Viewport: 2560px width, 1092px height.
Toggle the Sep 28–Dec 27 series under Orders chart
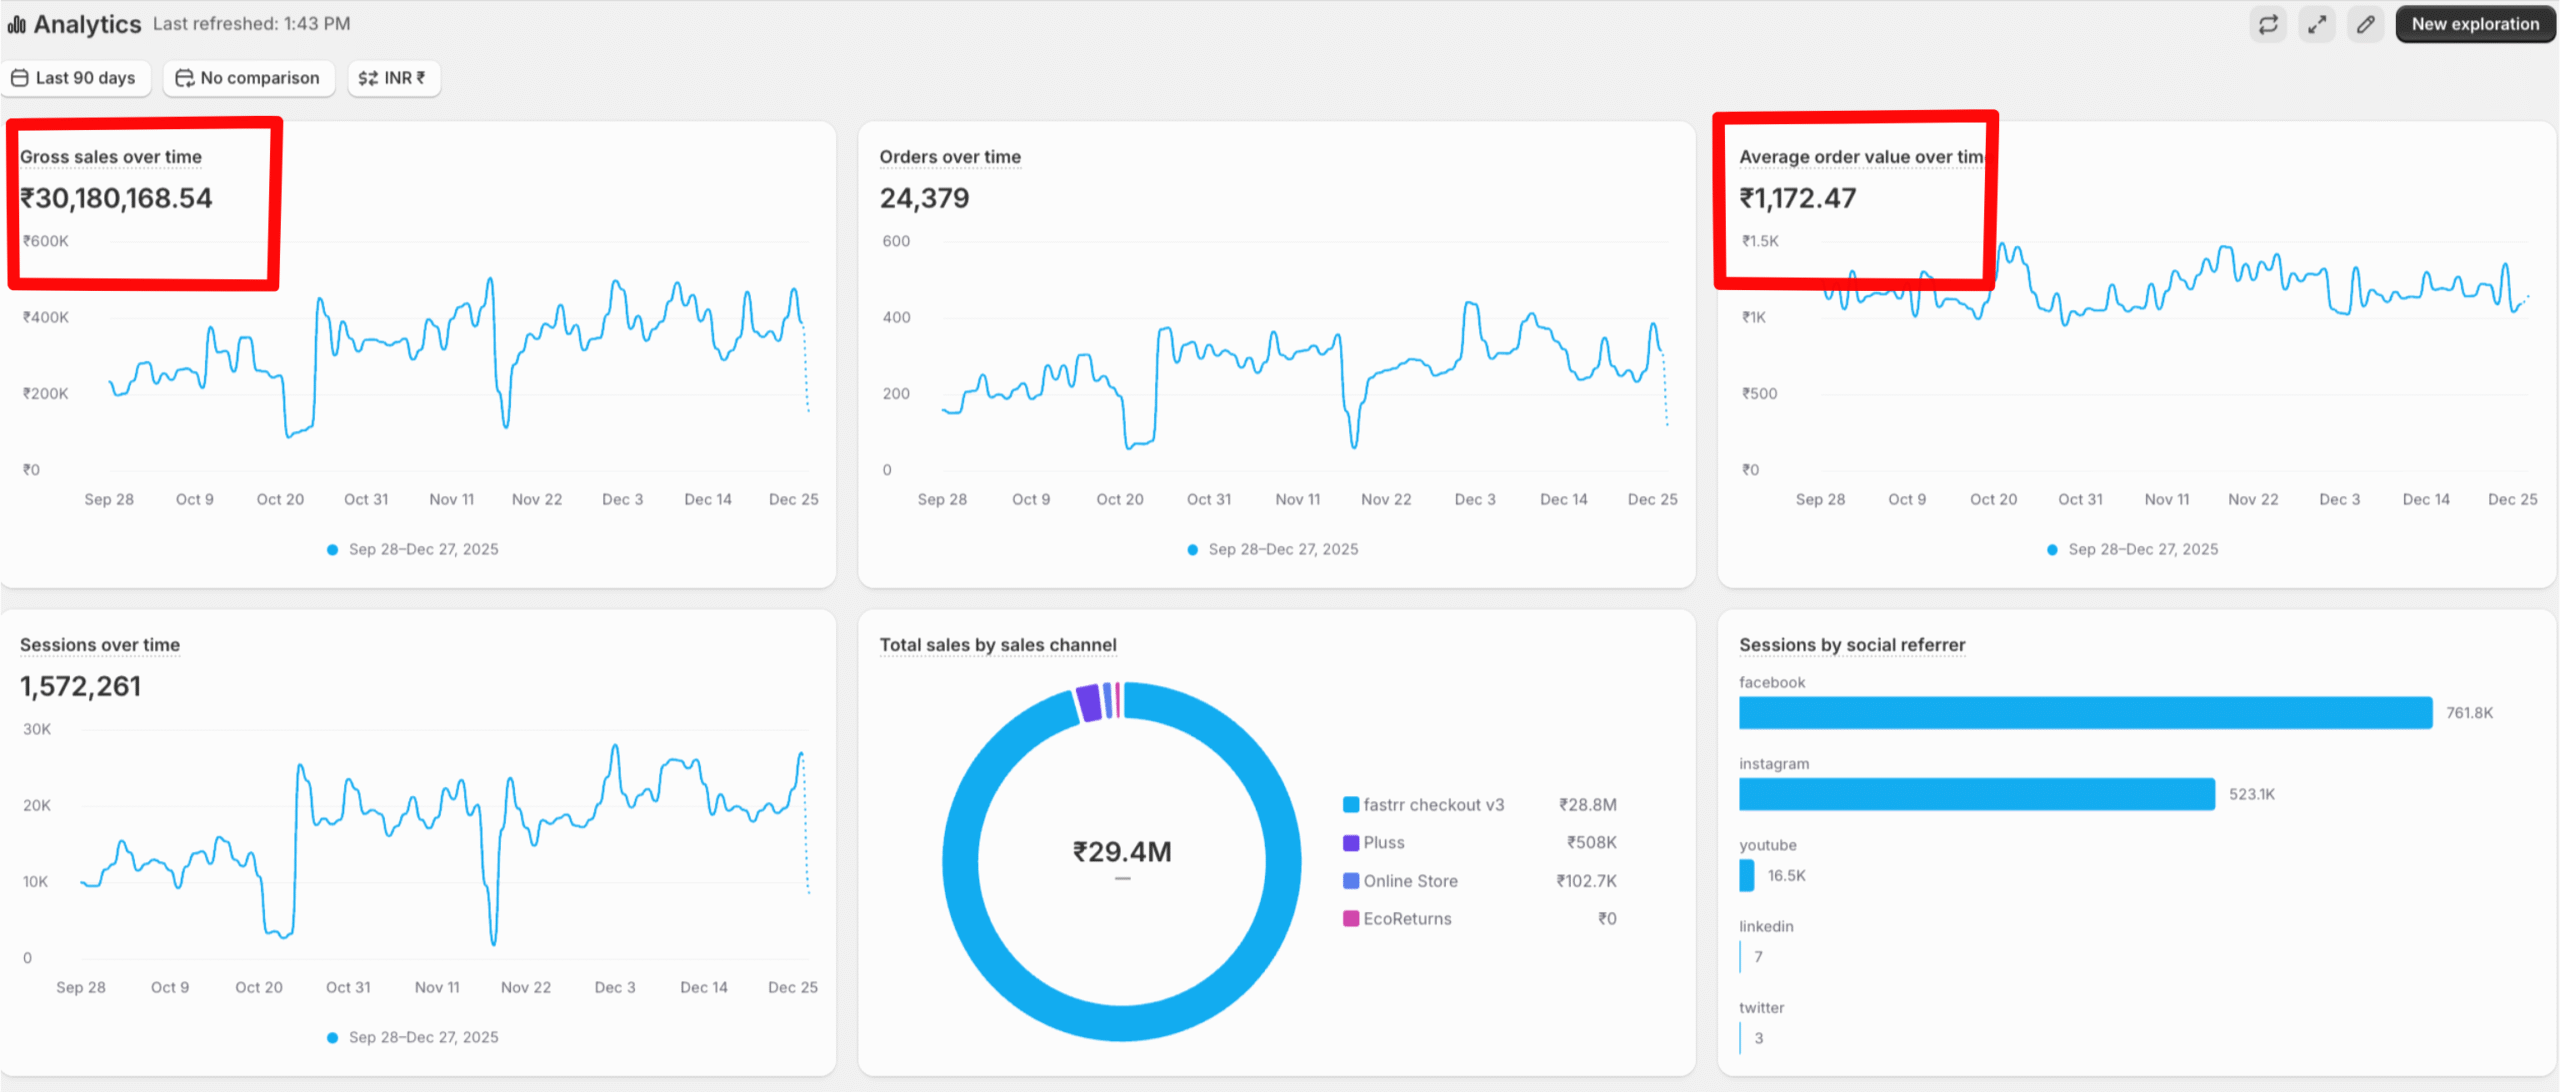point(1273,549)
